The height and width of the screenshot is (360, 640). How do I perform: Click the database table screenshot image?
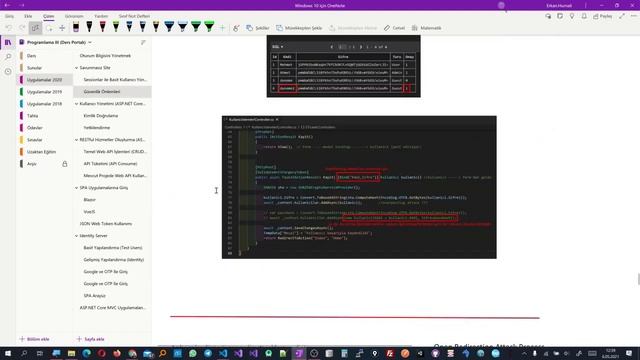[x=344, y=66]
